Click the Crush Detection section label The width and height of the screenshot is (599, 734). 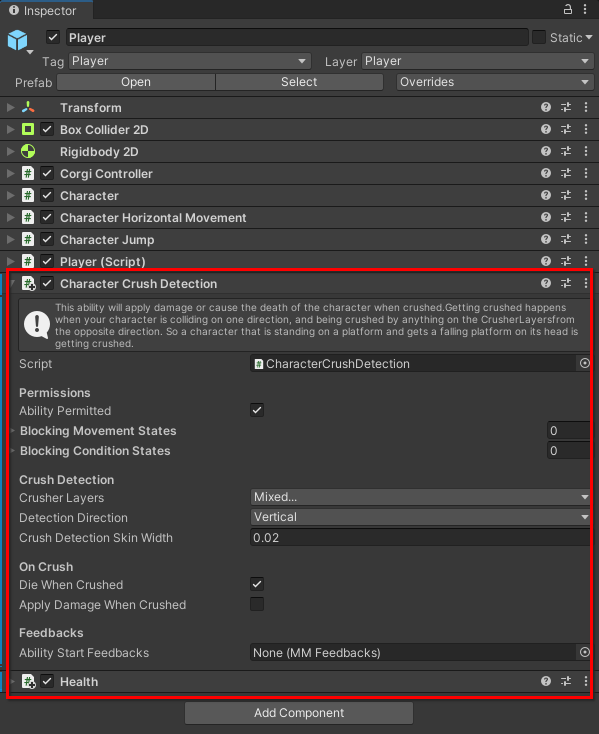(x=66, y=479)
